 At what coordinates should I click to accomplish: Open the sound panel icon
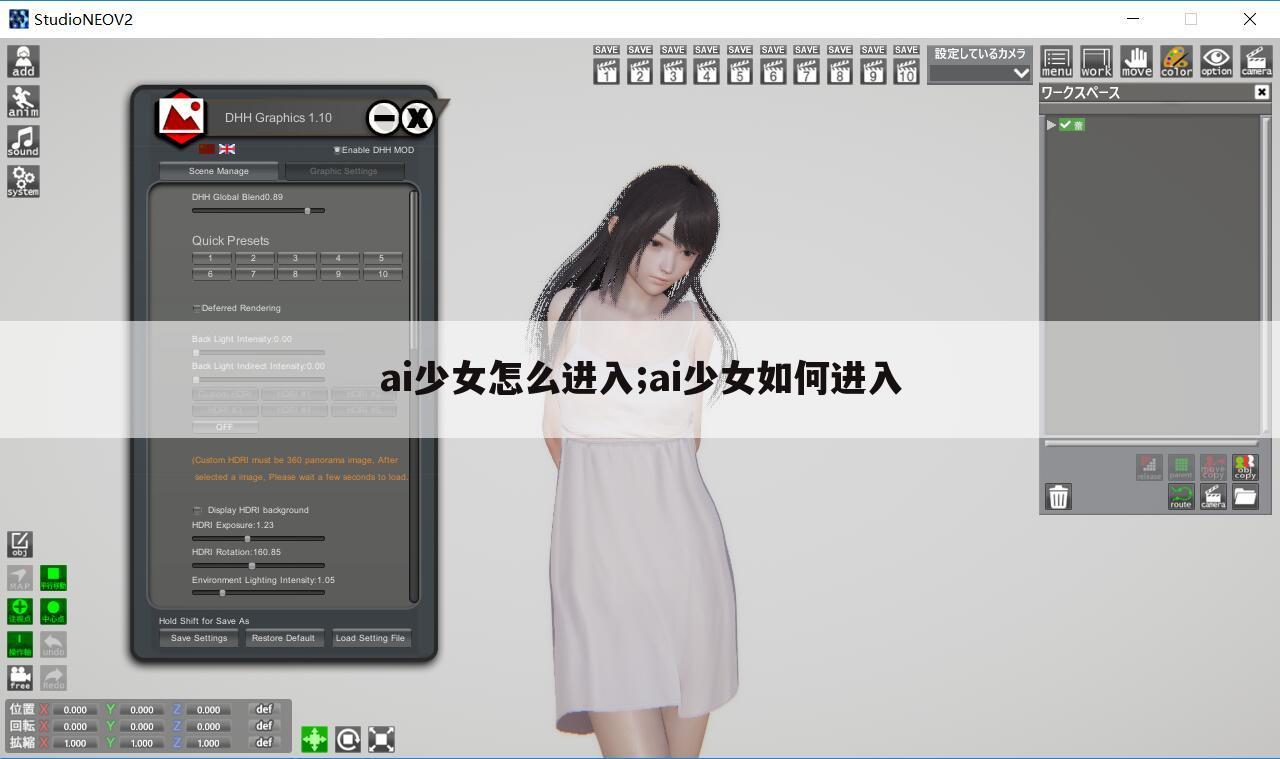click(x=23, y=141)
